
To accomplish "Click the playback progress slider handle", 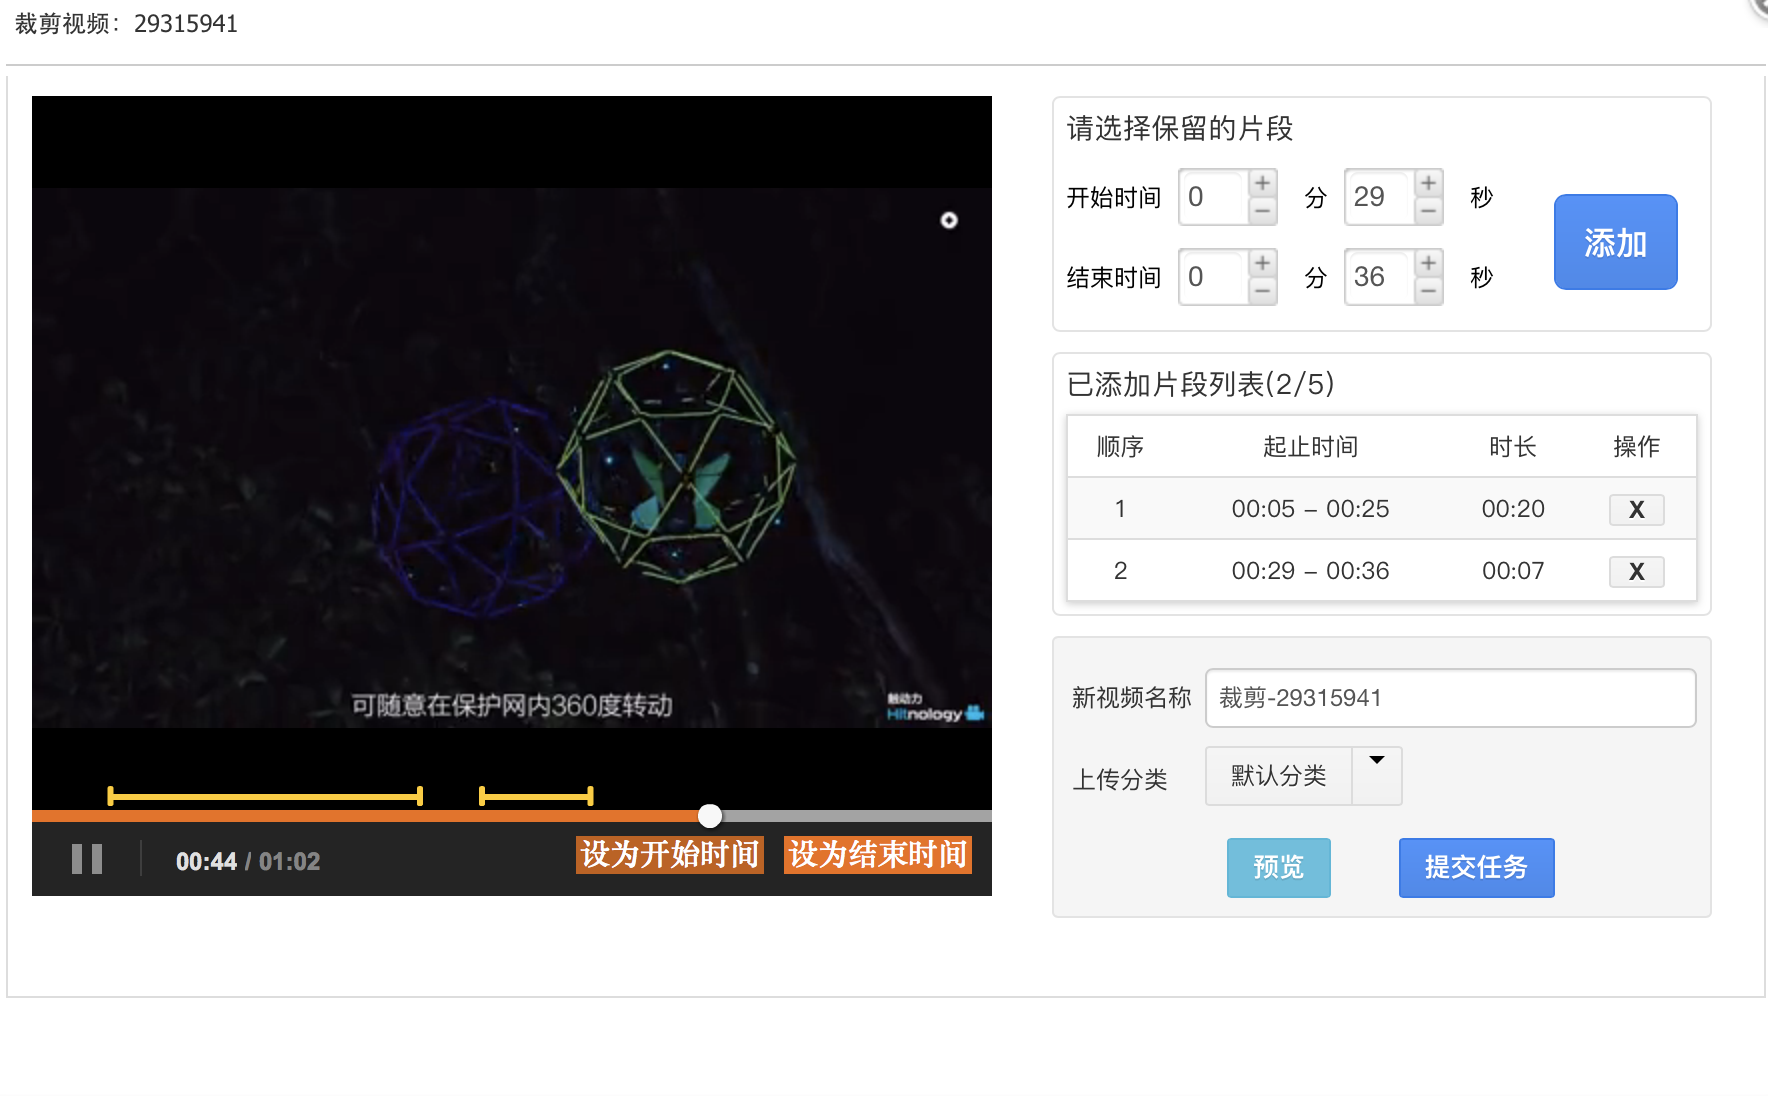I will (710, 816).
